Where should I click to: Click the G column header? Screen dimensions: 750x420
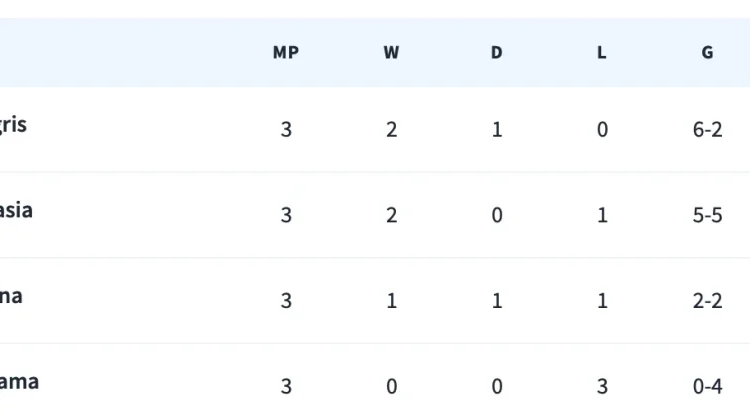(x=707, y=52)
